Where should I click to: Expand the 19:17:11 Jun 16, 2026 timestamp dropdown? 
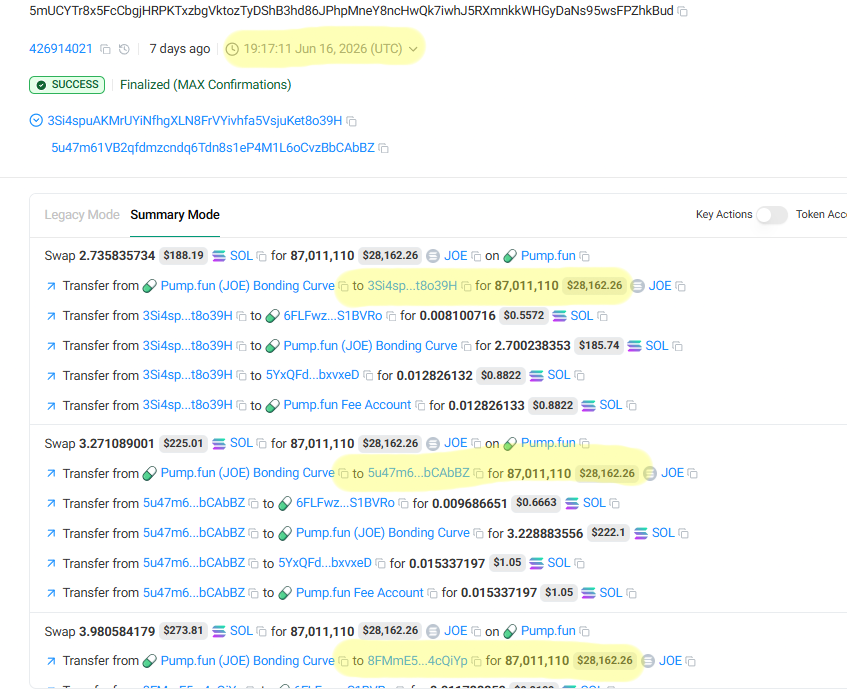pyautogui.click(x=413, y=49)
